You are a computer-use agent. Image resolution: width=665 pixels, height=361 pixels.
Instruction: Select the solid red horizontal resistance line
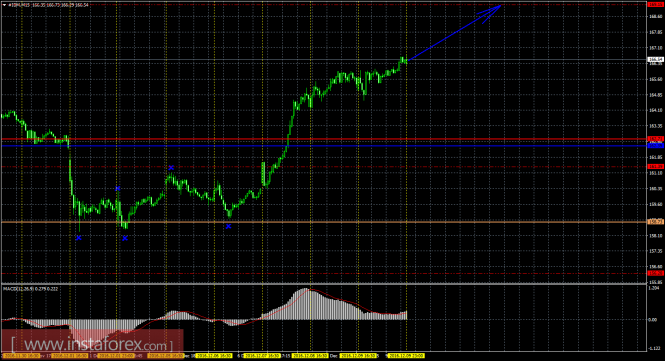[x=324, y=139]
